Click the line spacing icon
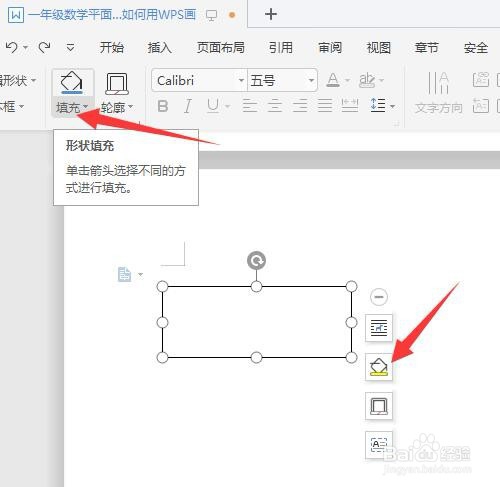The image size is (500, 487). pos(378,105)
